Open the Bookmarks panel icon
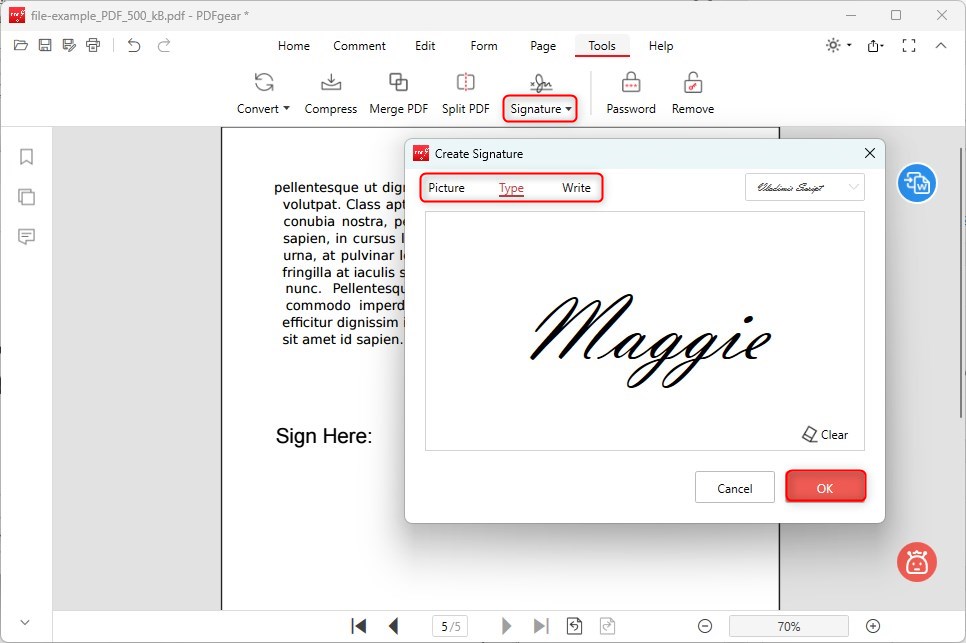966x643 pixels. pos(26,157)
